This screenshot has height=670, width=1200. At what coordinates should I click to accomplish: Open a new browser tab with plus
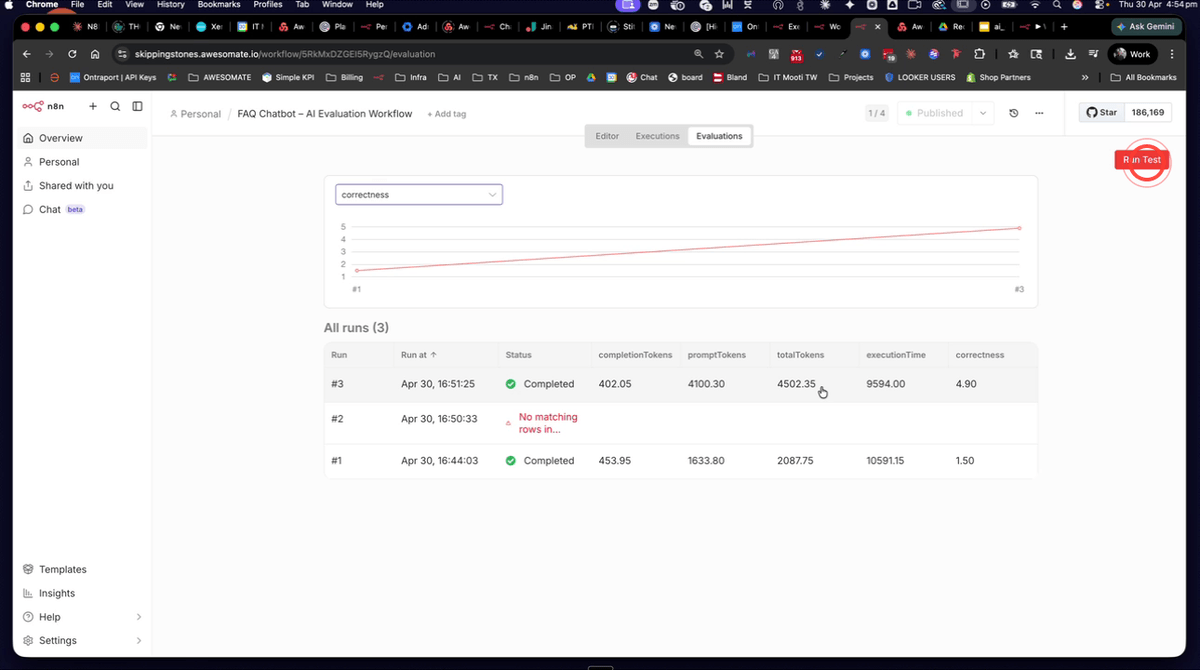coord(1064,26)
